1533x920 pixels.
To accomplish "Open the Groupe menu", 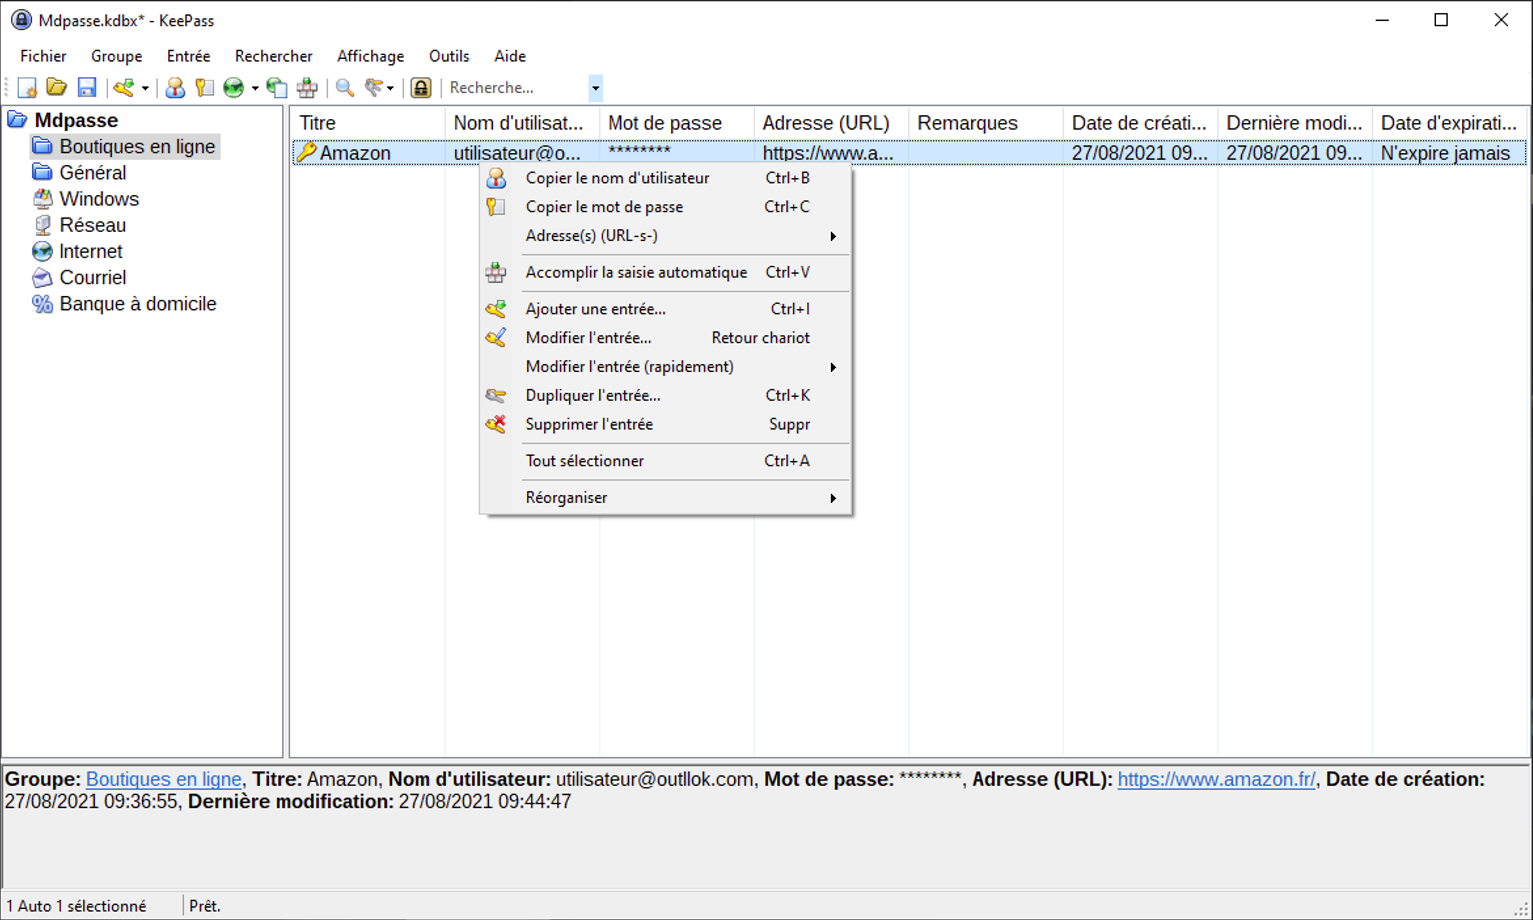I will click(x=116, y=56).
